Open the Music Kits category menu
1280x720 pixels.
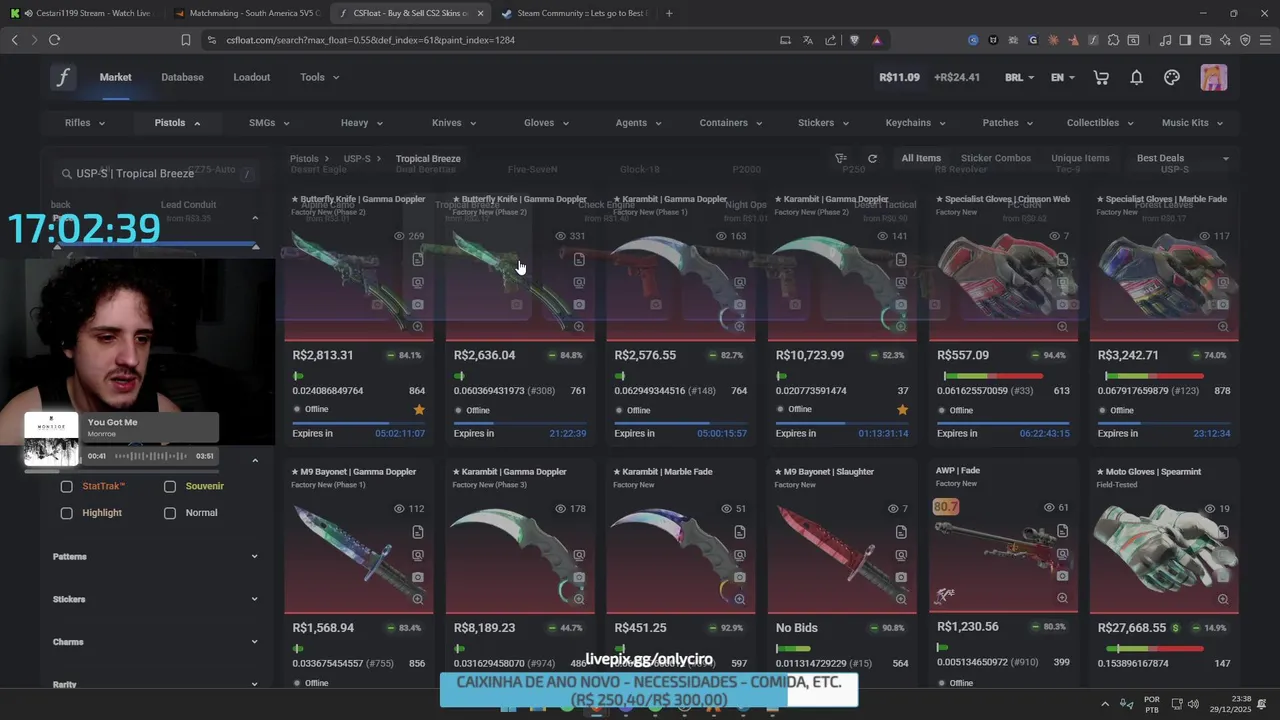click(1192, 123)
